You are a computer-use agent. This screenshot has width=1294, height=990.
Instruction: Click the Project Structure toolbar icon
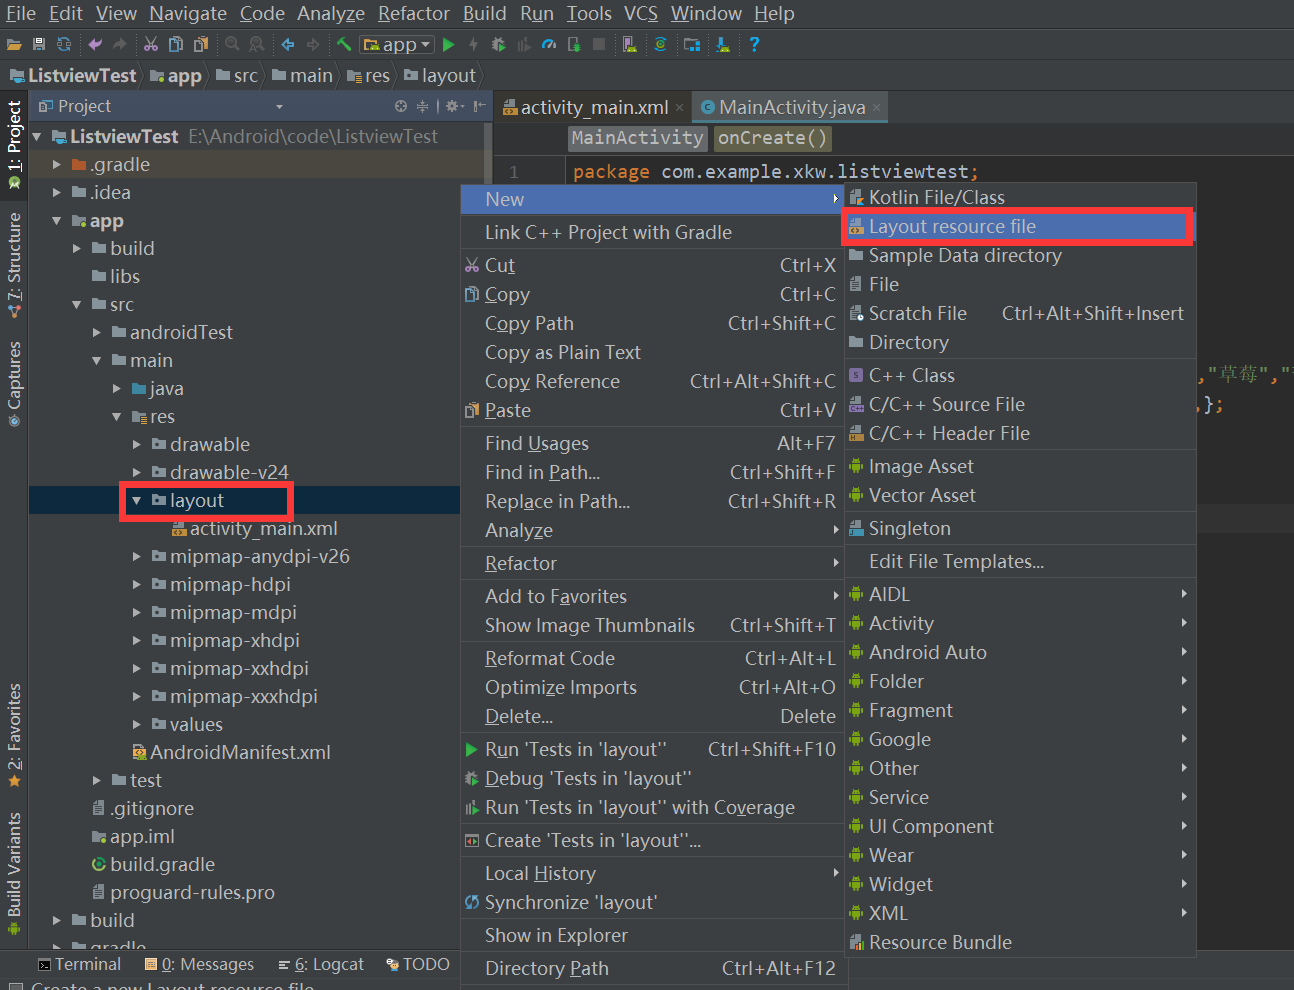click(692, 44)
